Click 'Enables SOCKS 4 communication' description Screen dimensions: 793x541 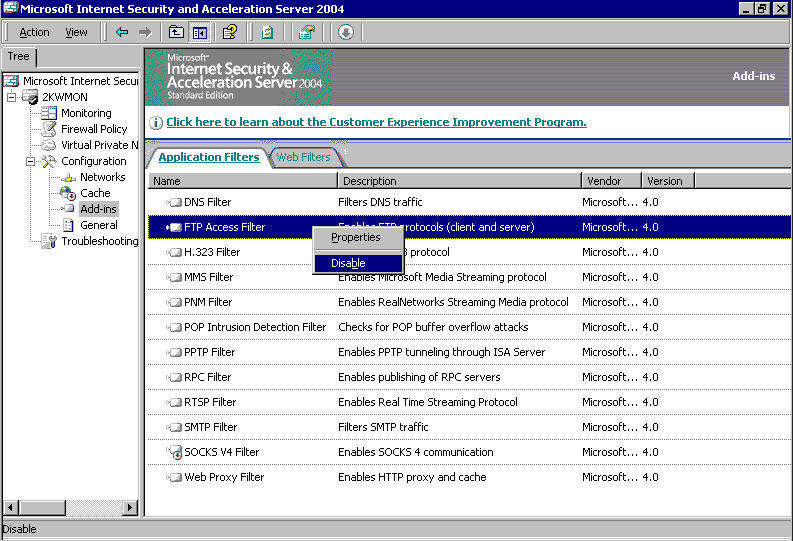point(416,452)
